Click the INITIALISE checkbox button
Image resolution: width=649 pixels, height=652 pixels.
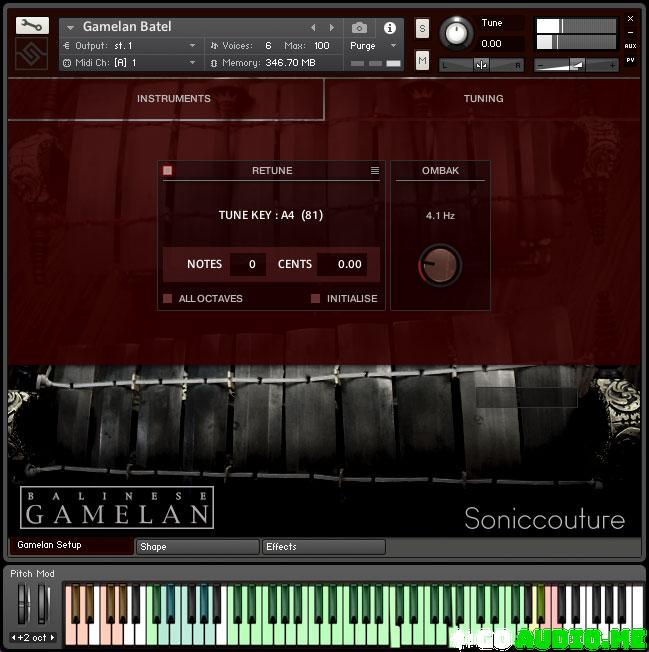(316, 299)
